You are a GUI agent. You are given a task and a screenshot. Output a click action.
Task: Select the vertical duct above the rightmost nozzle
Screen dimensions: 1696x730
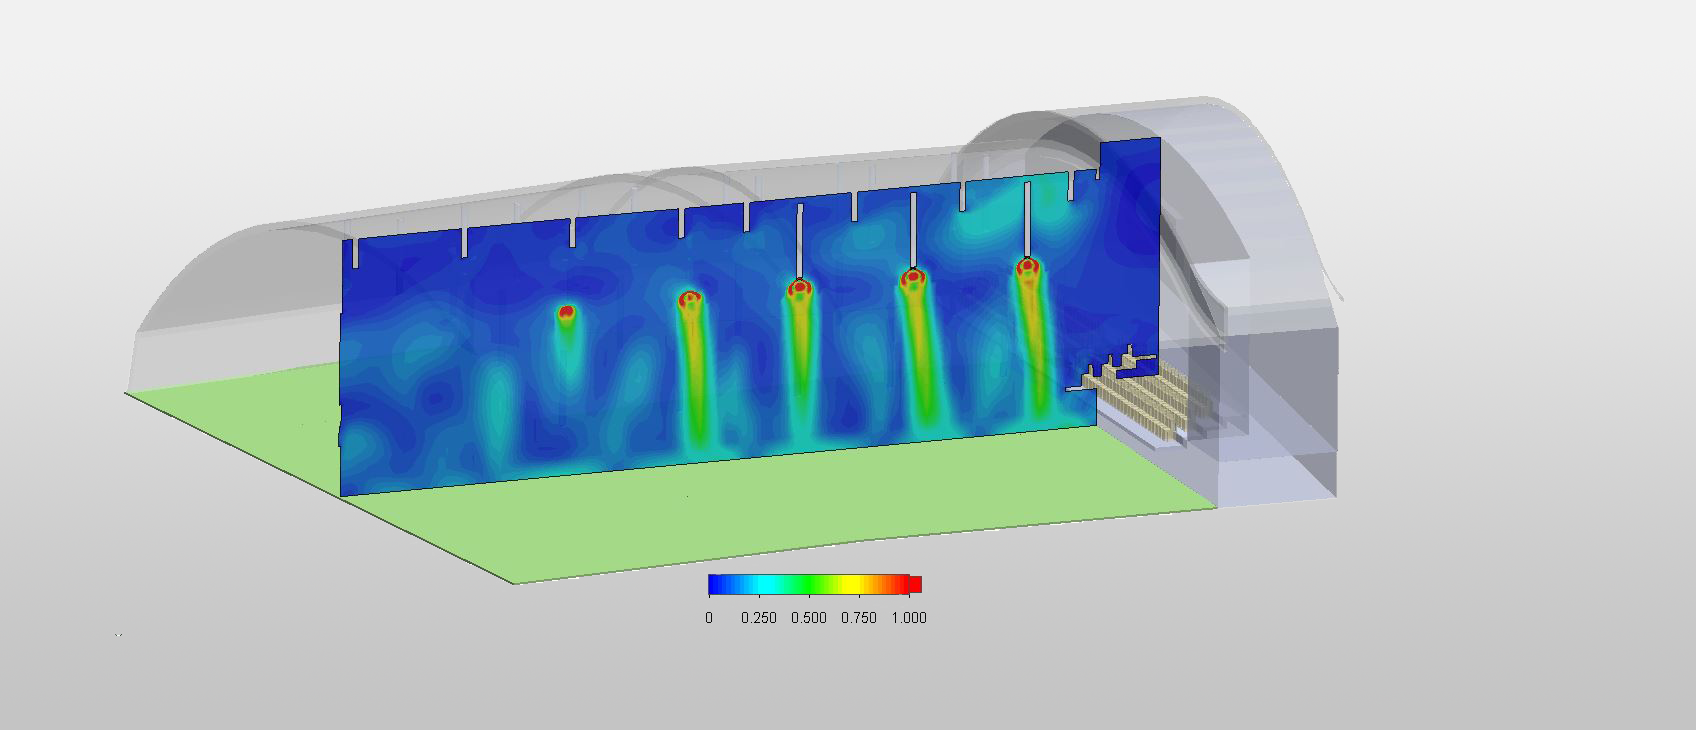click(1027, 218)
